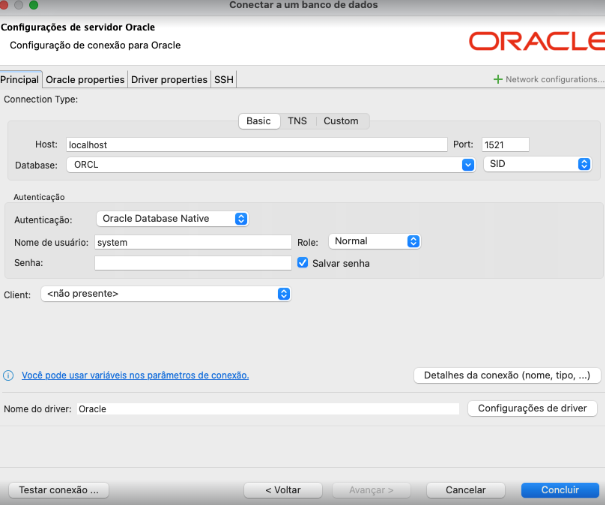Switch to the Oracle properties tab
The height and width of the screenshot is (505, 605).
(85, 79)
